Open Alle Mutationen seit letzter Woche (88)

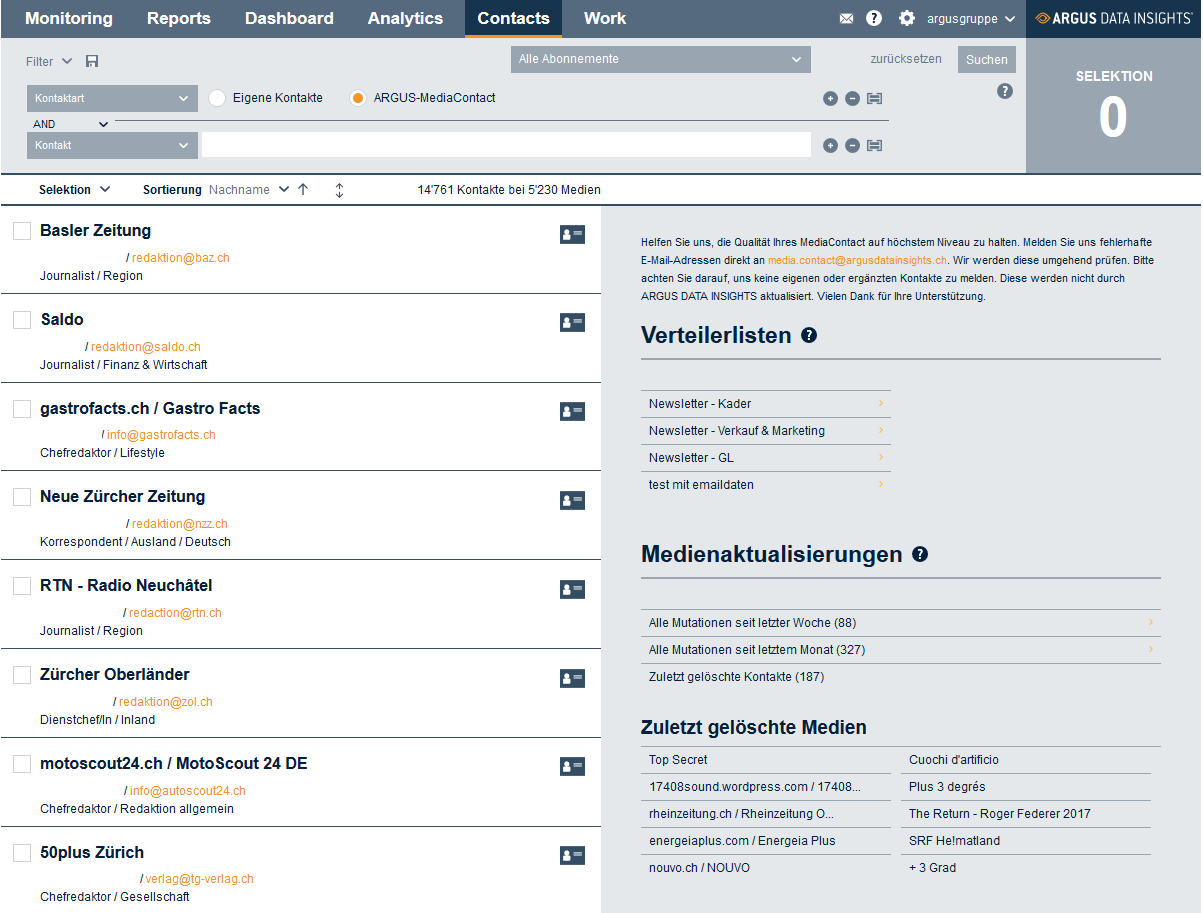tap(901, 623)
